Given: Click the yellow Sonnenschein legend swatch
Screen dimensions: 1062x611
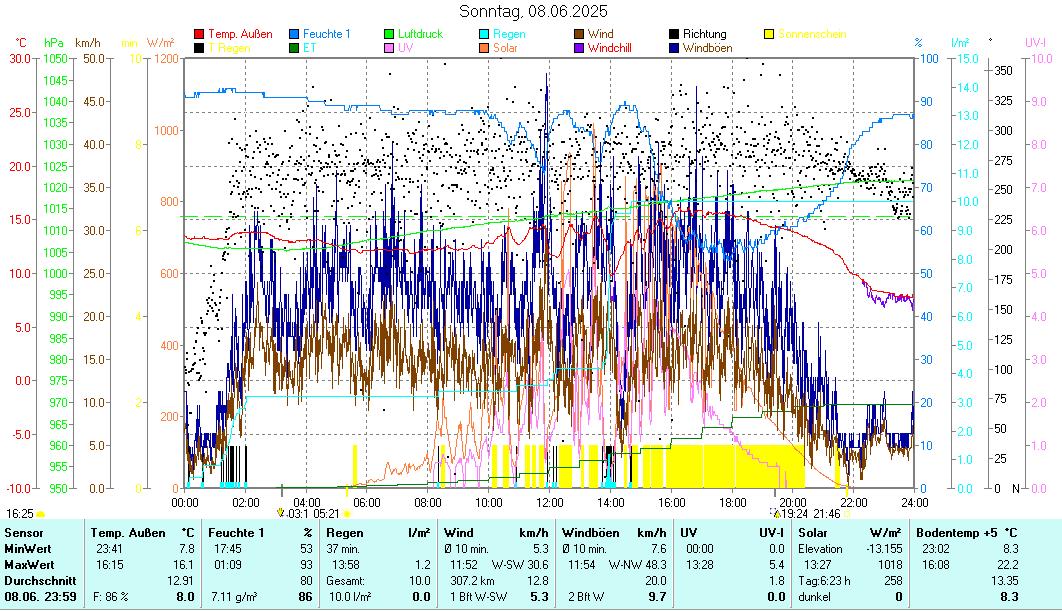Looking at the screenshot, I should 770,34.
